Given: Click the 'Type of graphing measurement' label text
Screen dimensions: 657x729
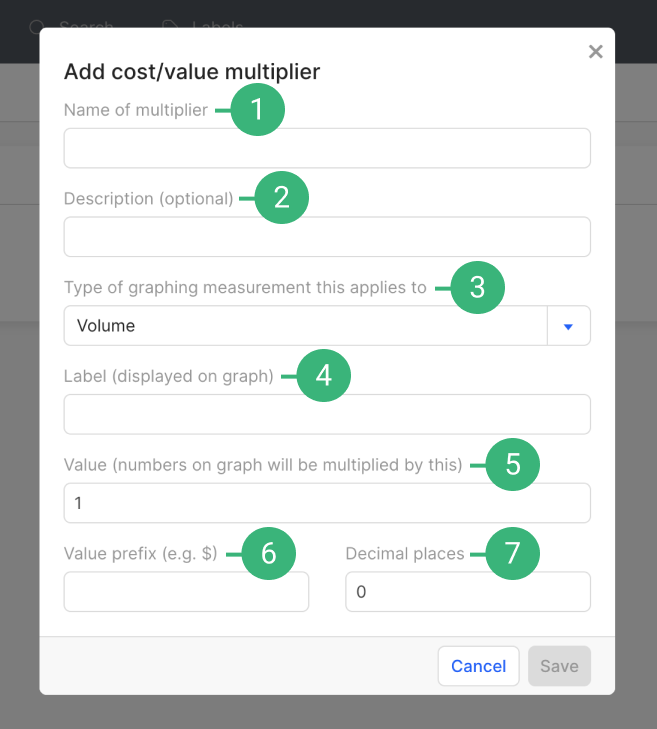Looking at the screenshot, I should [245, 287].
